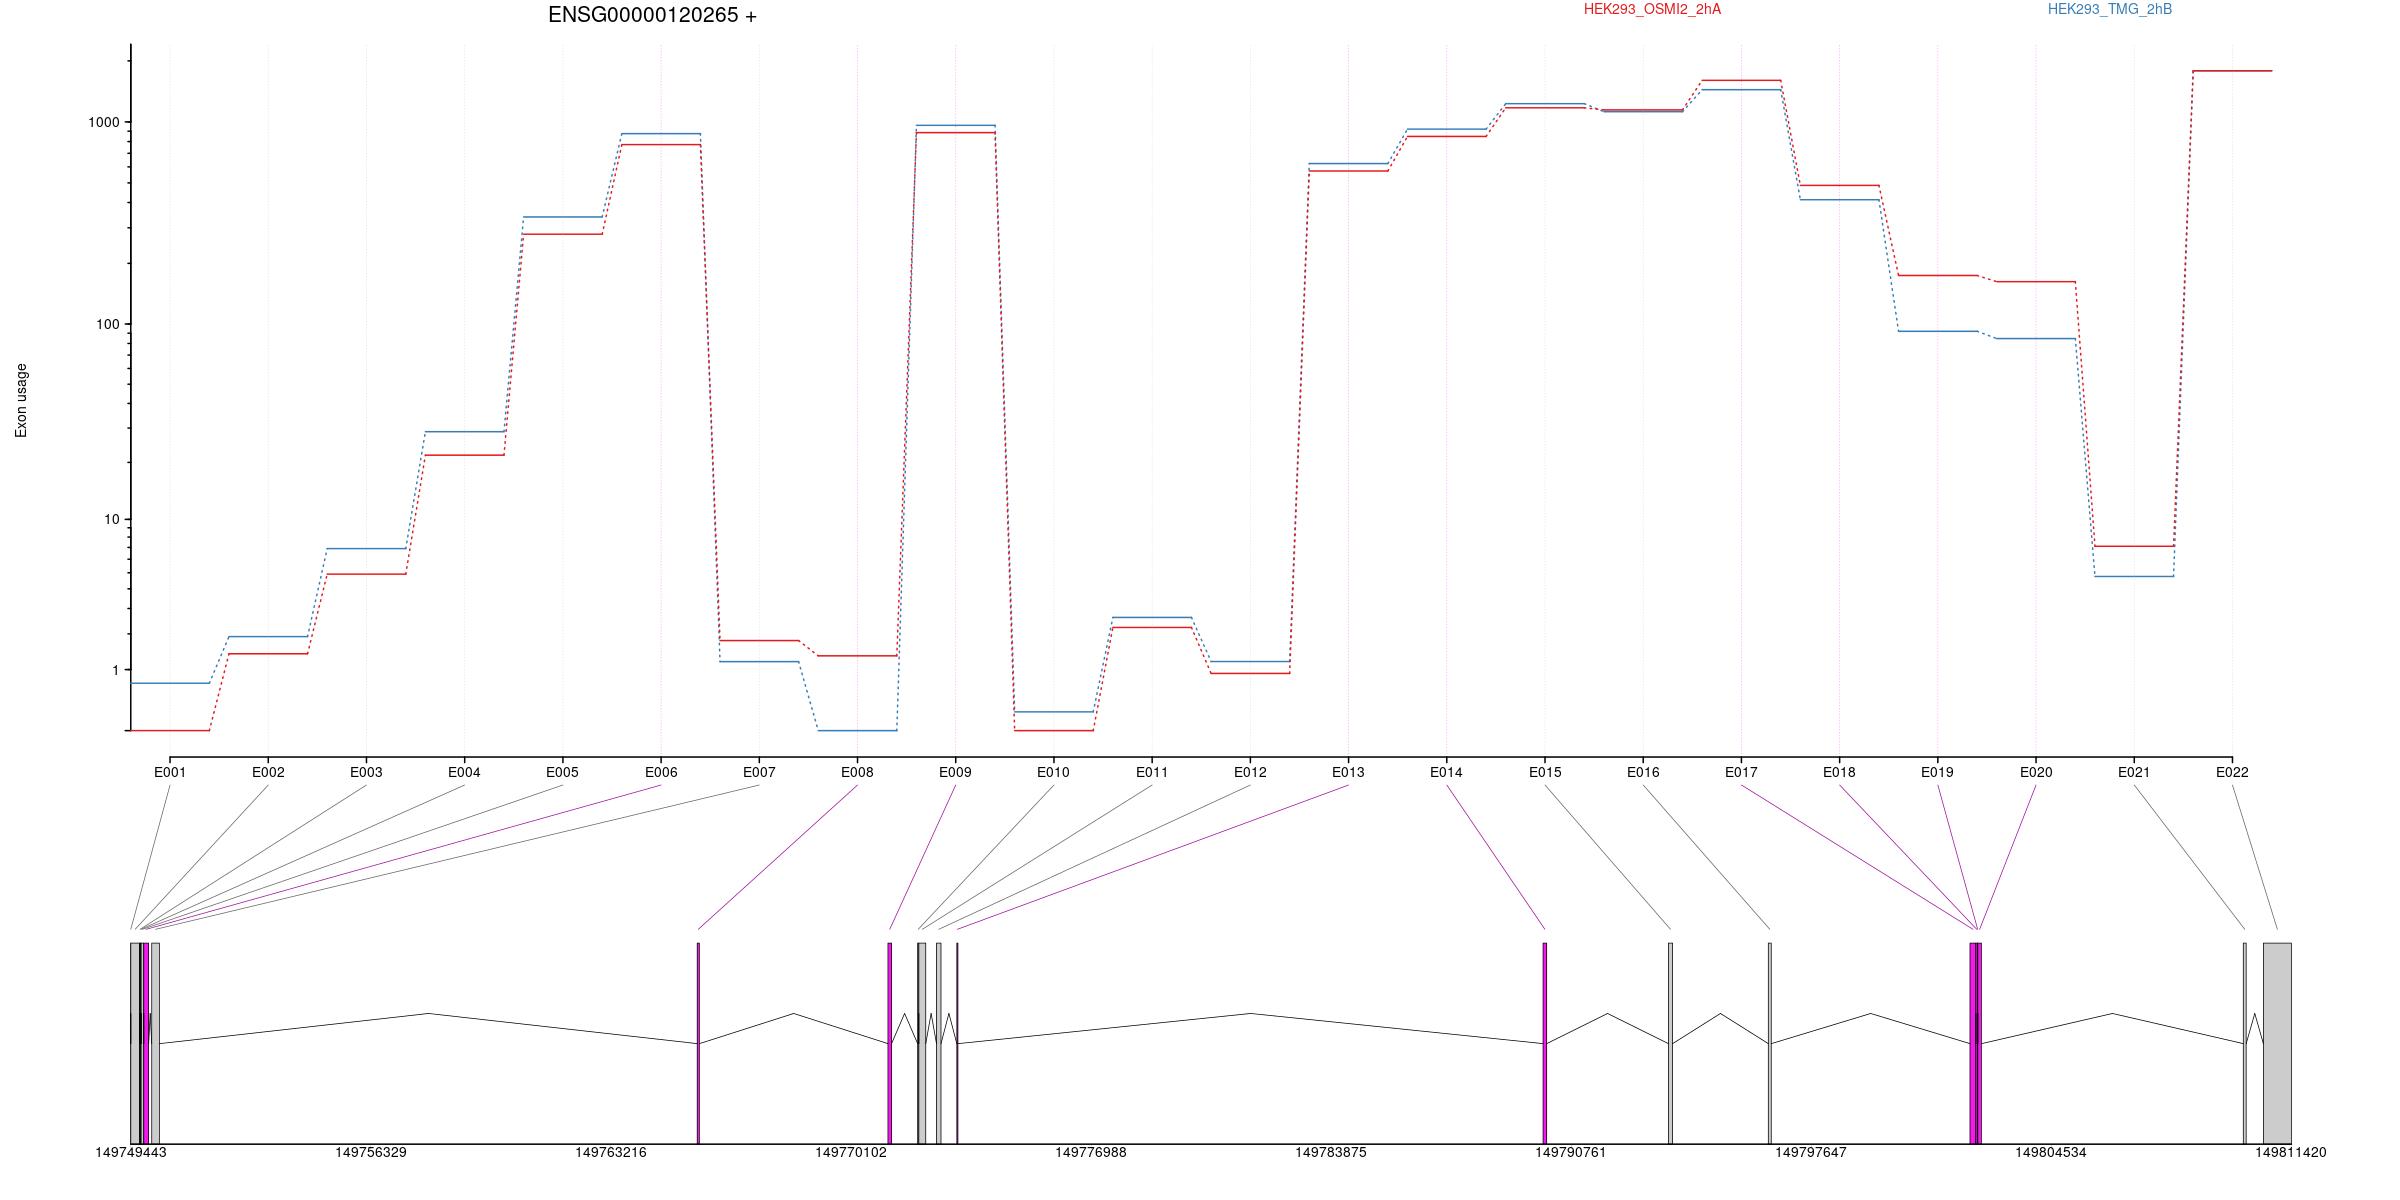Screen dimensions: 2400x1200
Task: Click the E022 exon label
Action: click(x=2232, y=772)
